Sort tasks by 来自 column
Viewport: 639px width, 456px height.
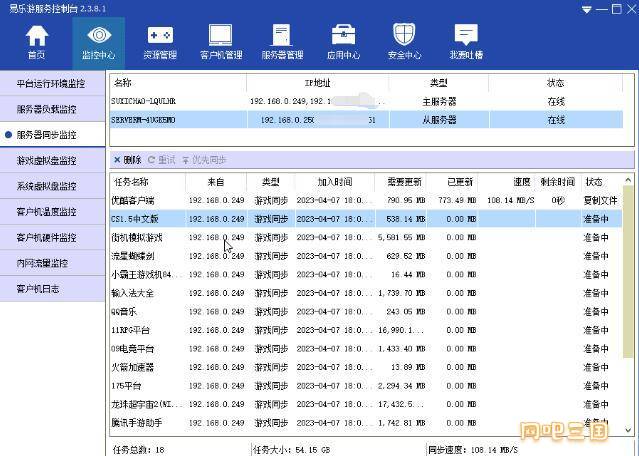point(216,182)
